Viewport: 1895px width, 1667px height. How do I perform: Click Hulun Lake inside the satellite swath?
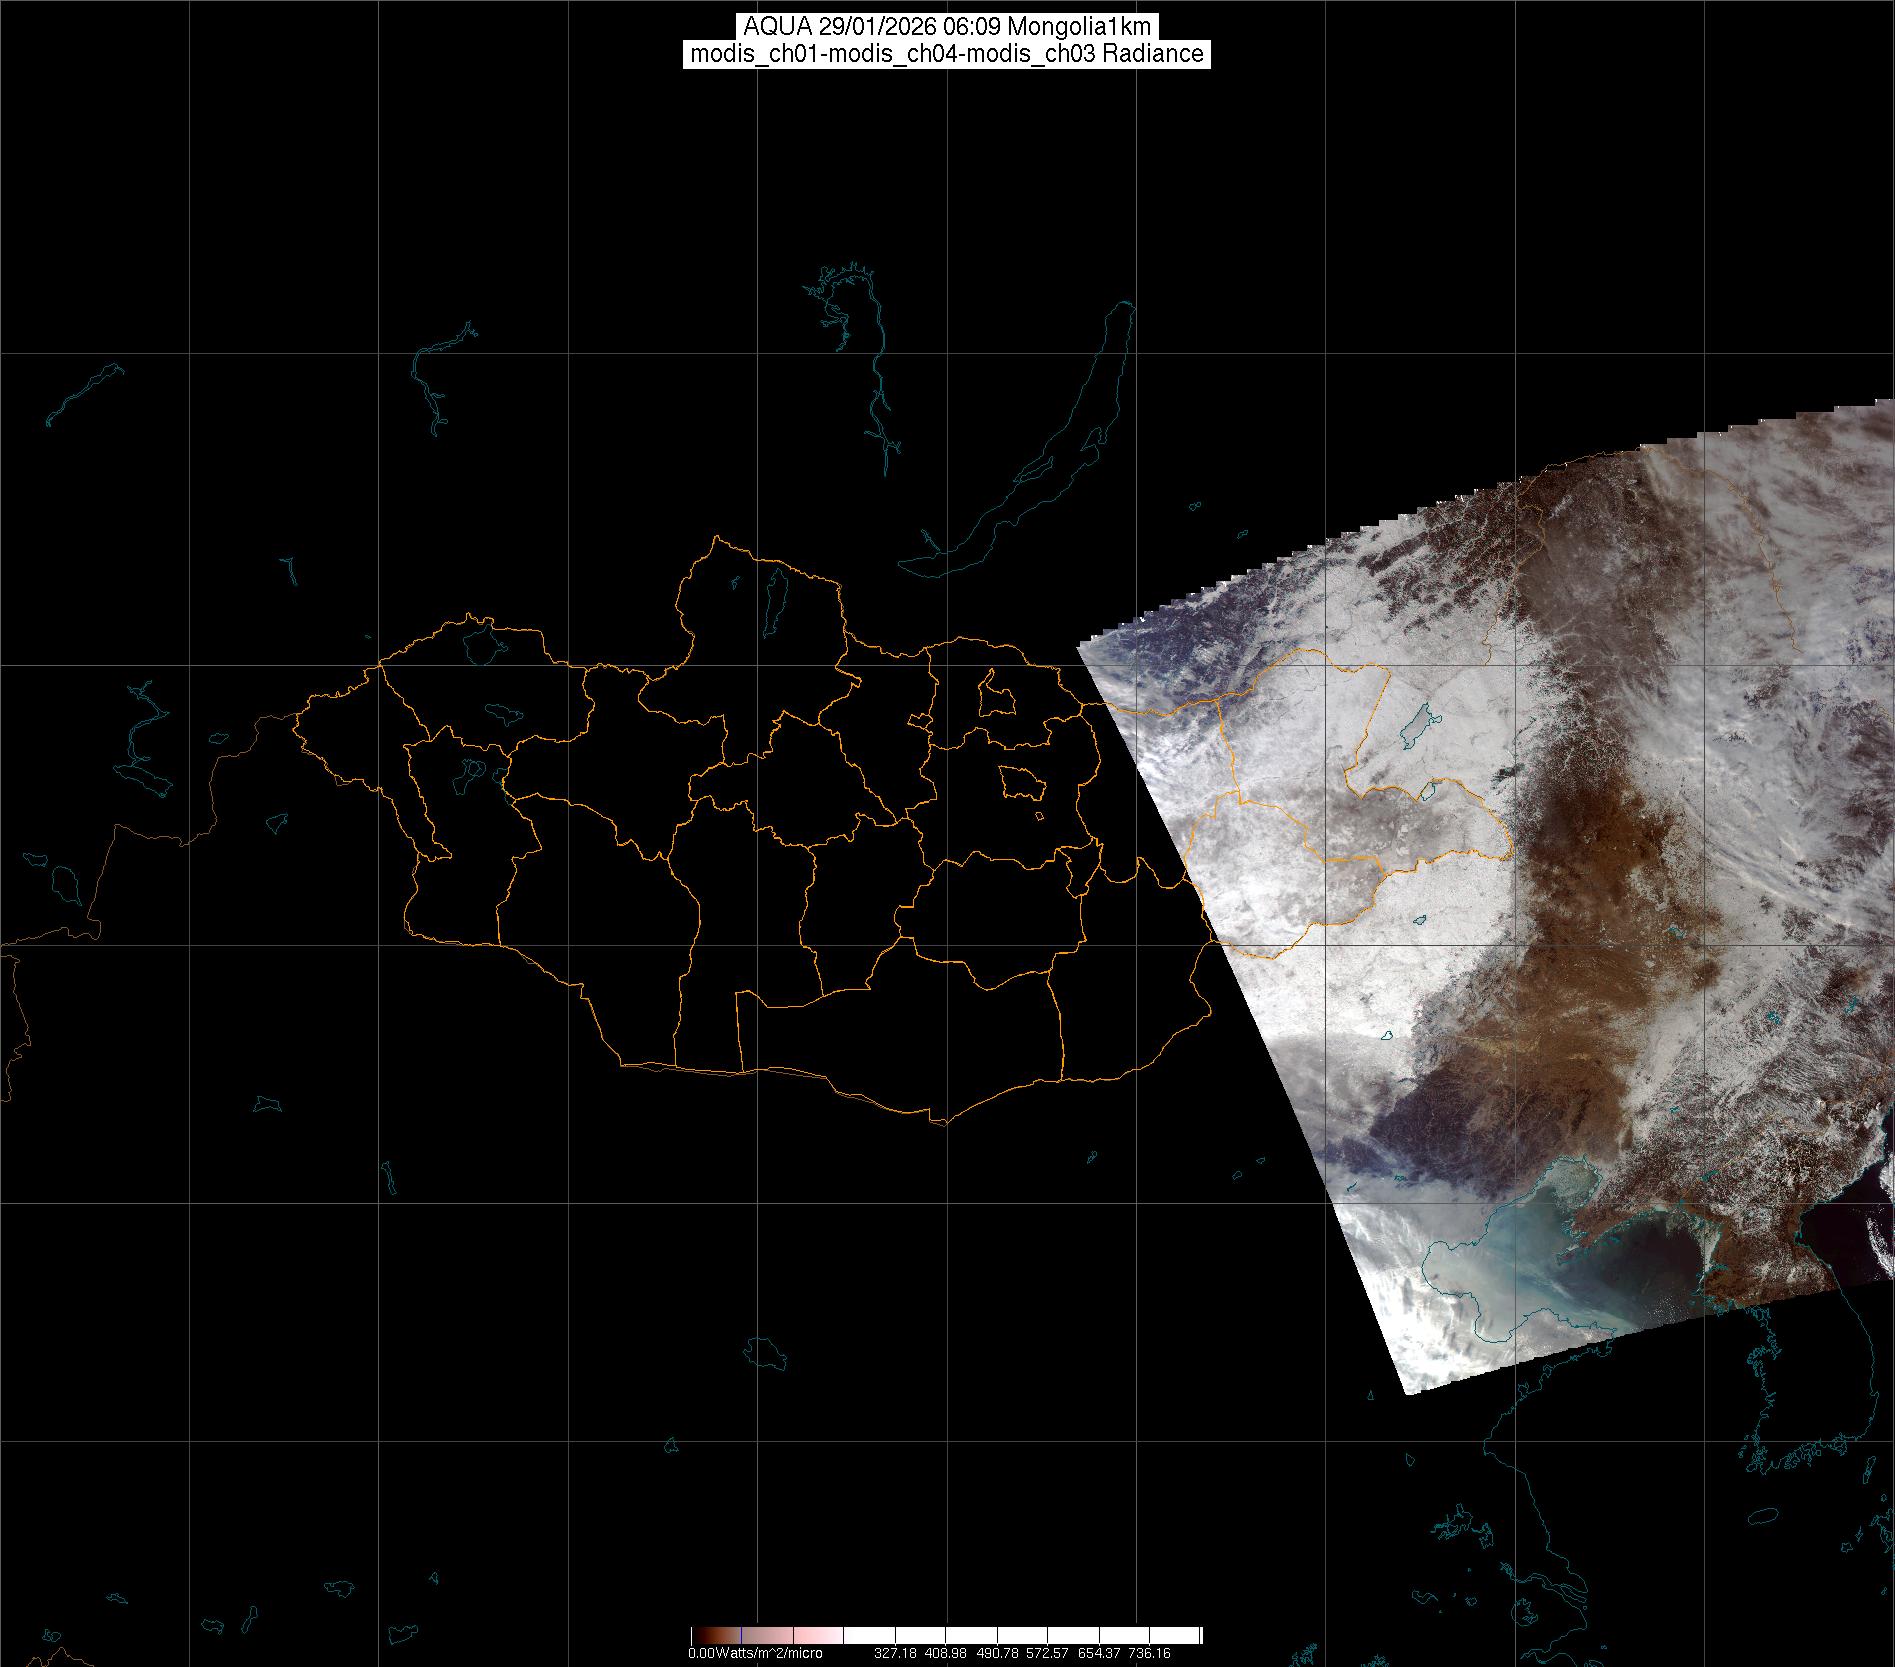[1418, 728]
